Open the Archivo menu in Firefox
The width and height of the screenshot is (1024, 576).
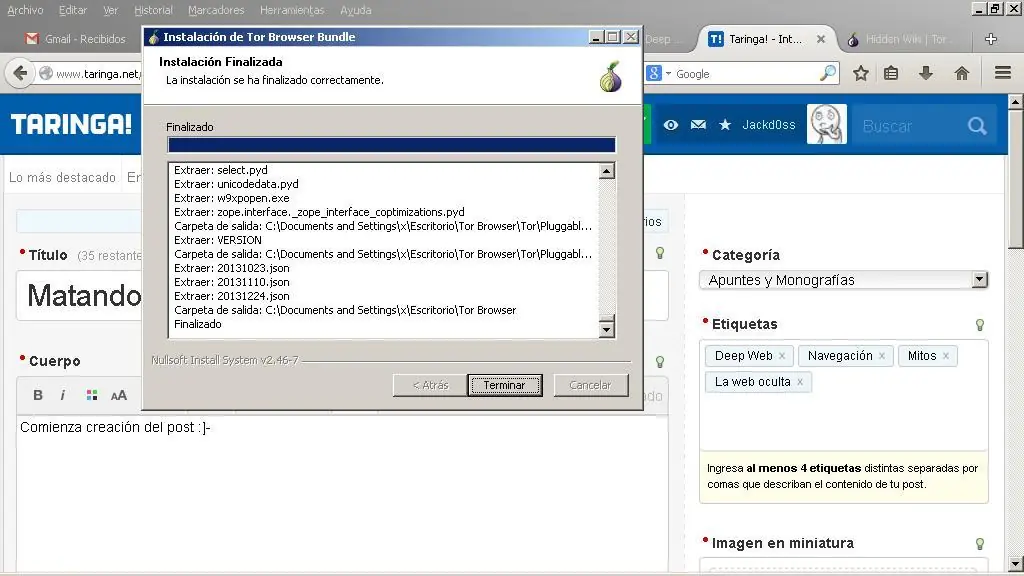(x=25, y=10)
